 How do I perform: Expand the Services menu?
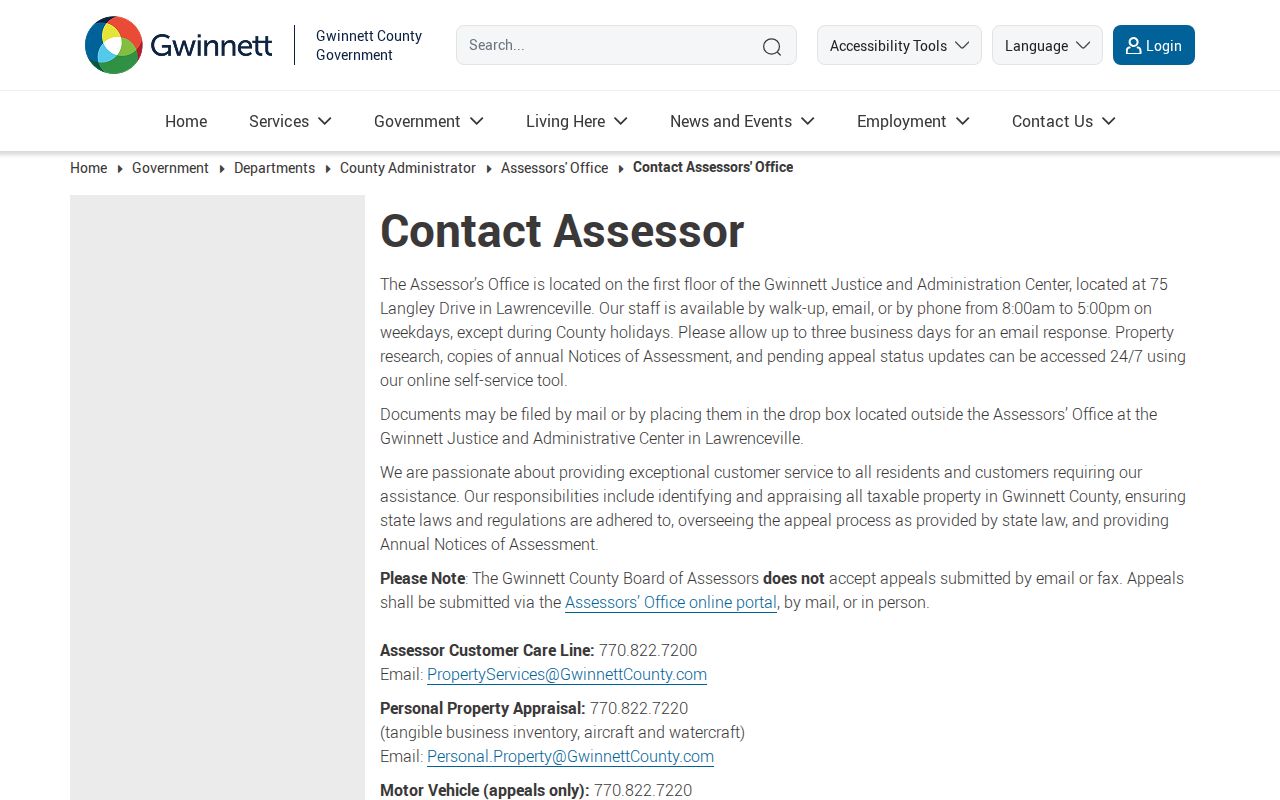290,121
